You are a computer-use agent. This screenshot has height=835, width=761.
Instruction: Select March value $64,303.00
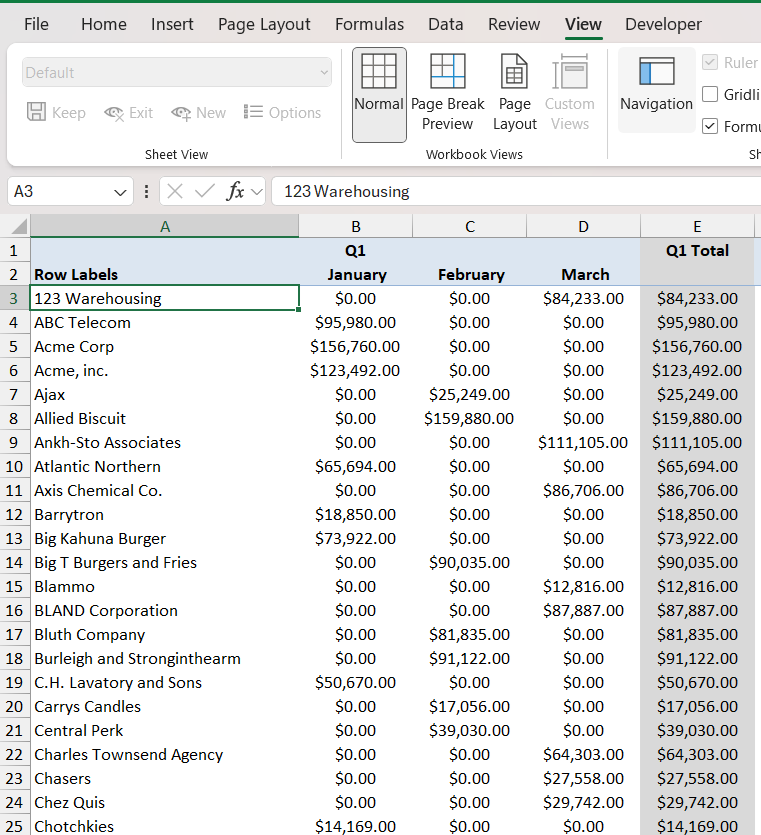click(x=584, y=754)
